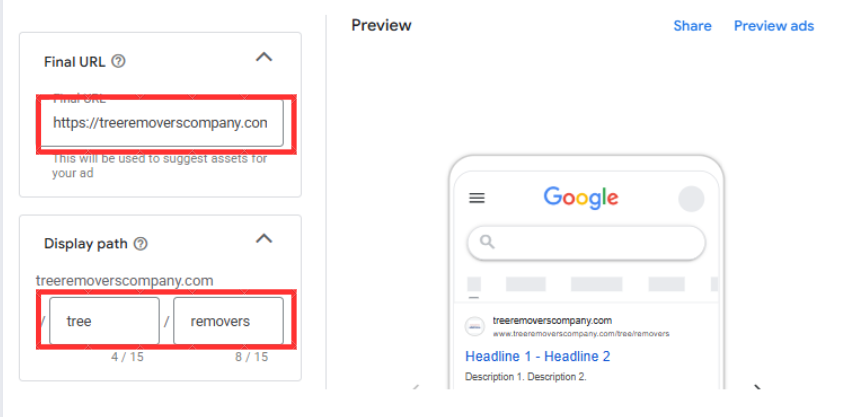
Task: Click the gray profile avatar in preview
Action: pos(691,199)
